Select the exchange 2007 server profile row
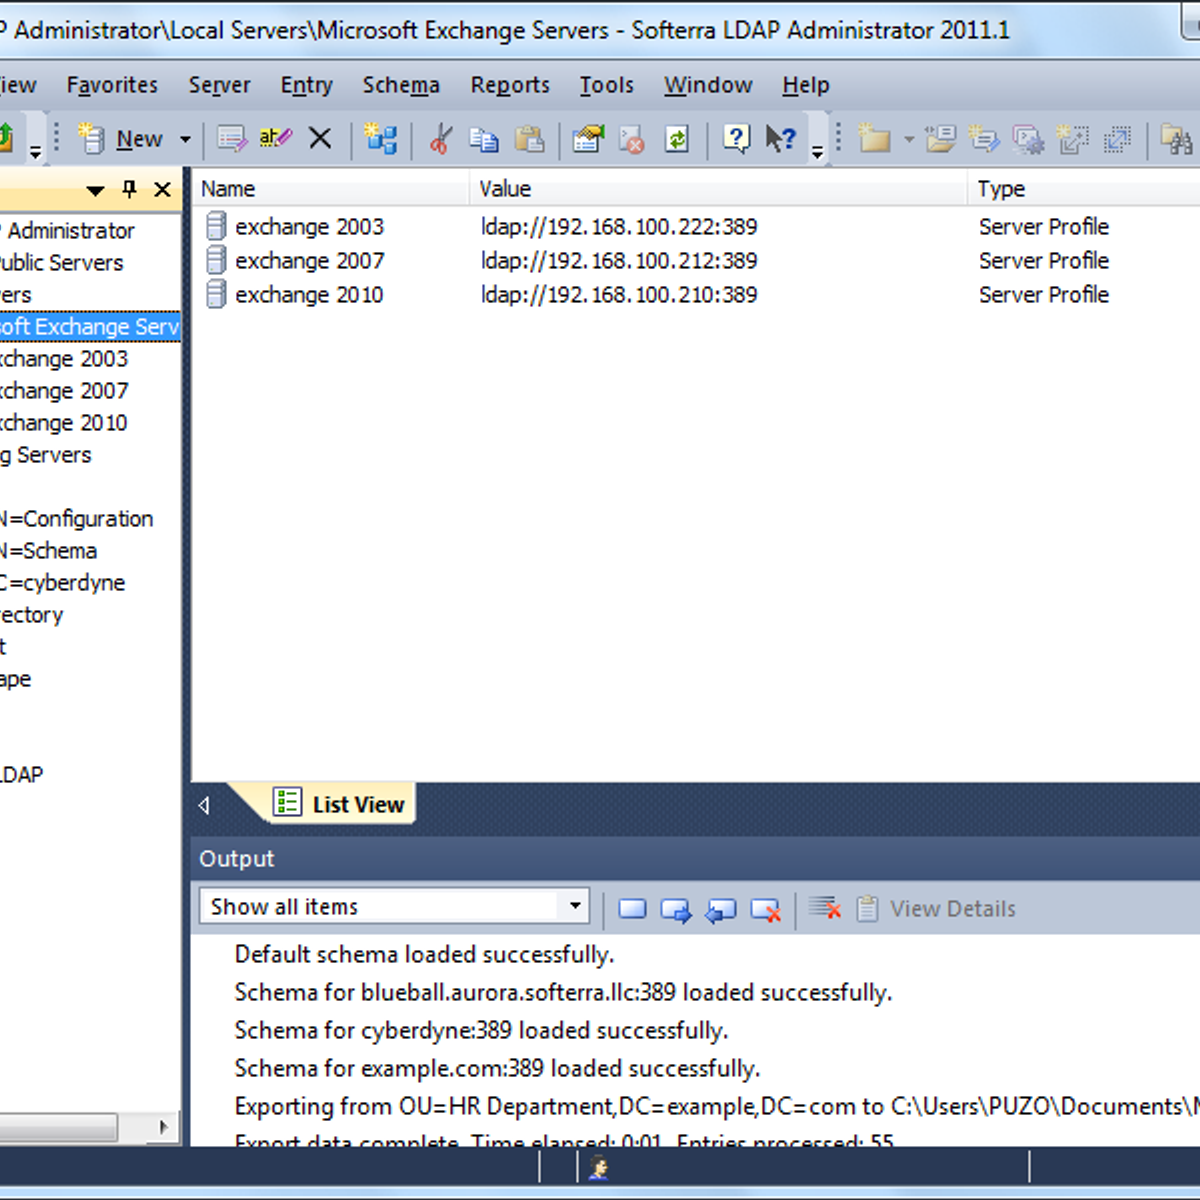This screenshot has width=1200, height=1200. [x=309, y=261]
